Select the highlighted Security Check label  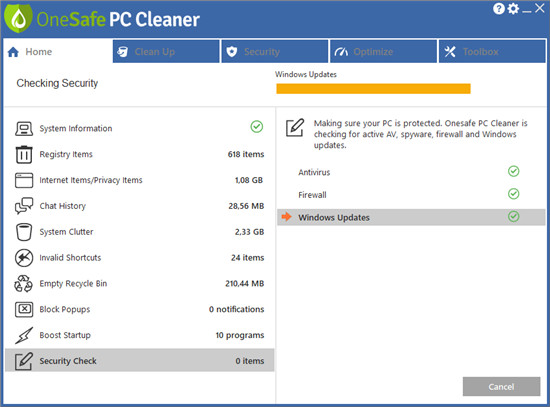68,361
